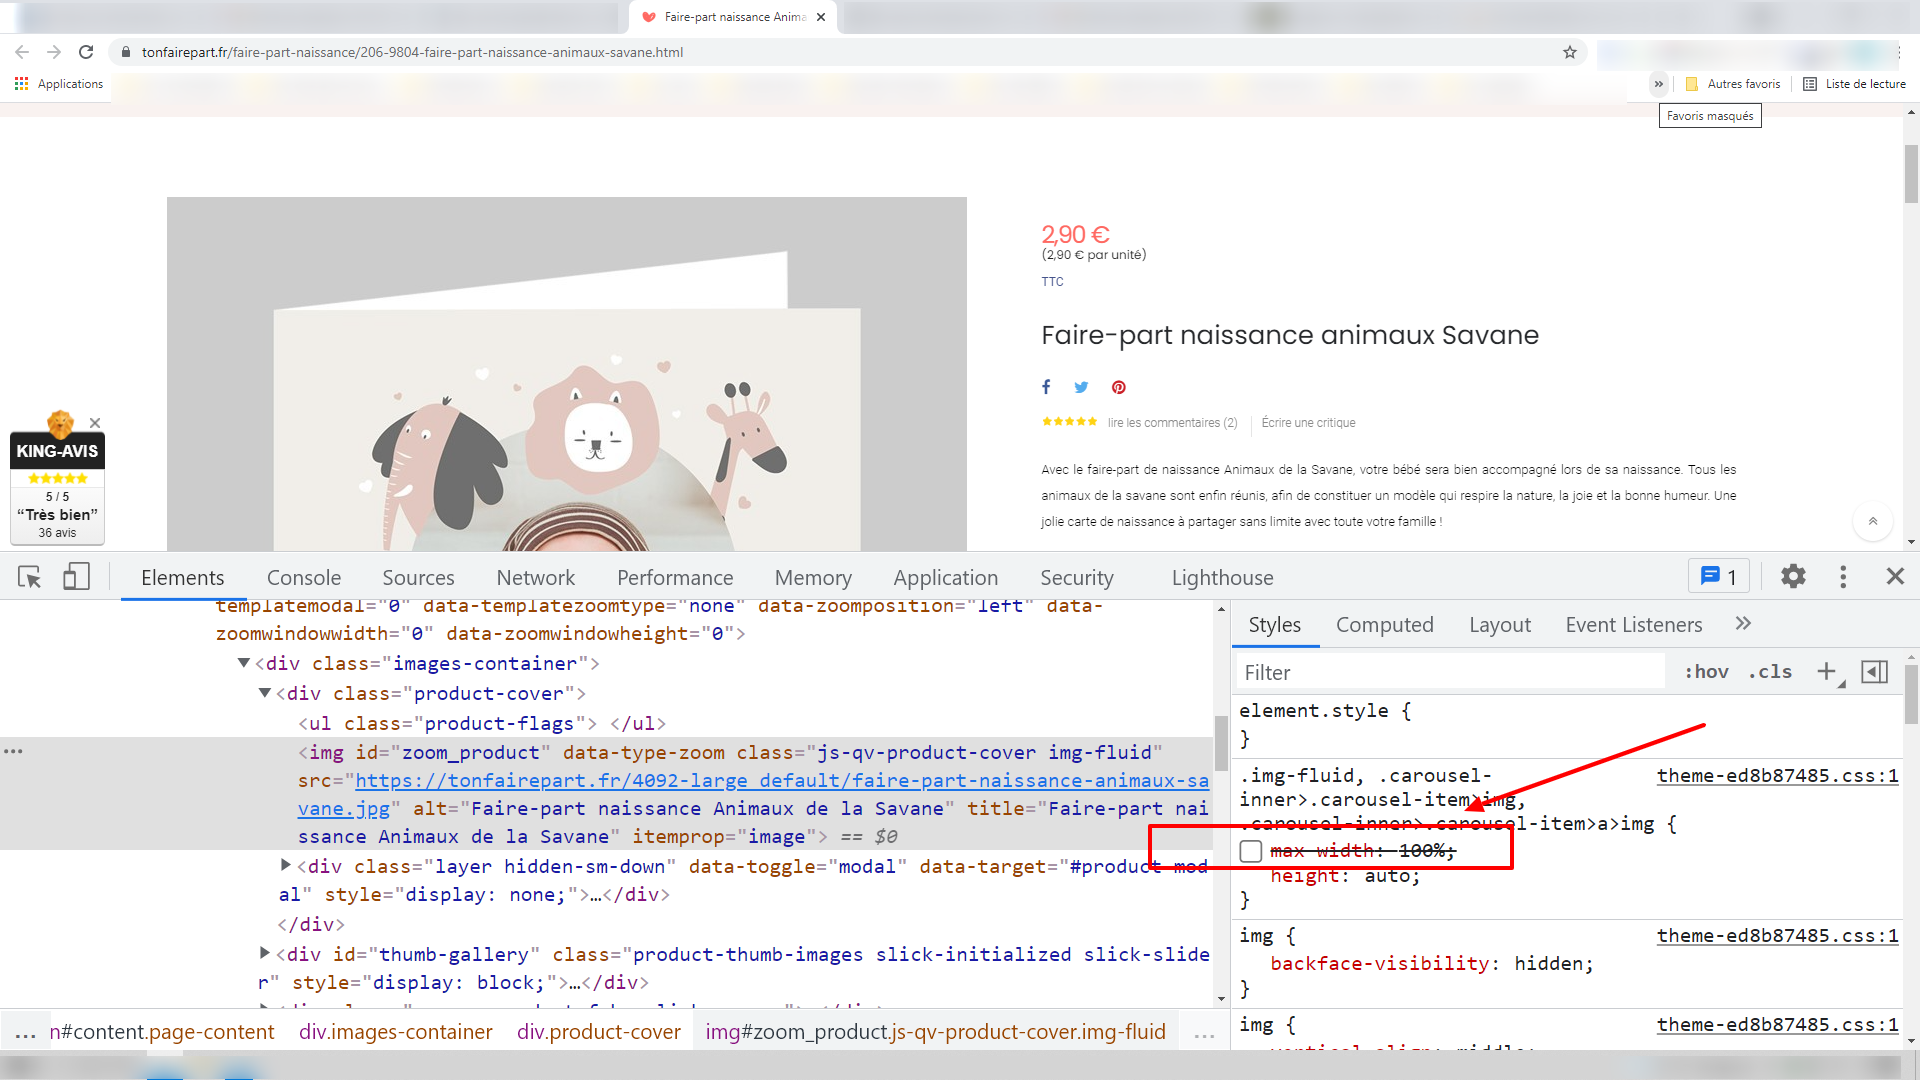Toggle the .cls element classes panel
The height and width of the screenshot is (1080, 1920).
coord(1770,672)
